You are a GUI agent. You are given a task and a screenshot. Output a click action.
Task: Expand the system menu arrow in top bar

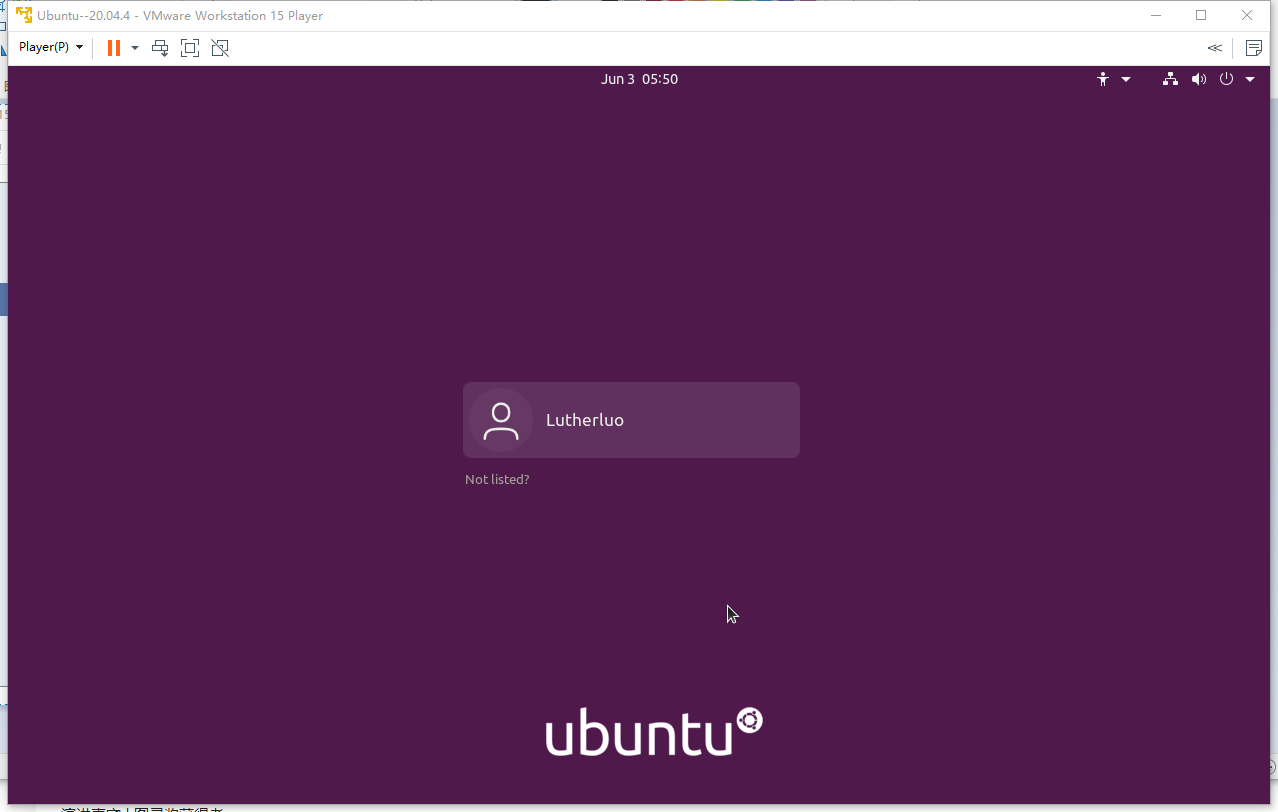pos(1250,79)
